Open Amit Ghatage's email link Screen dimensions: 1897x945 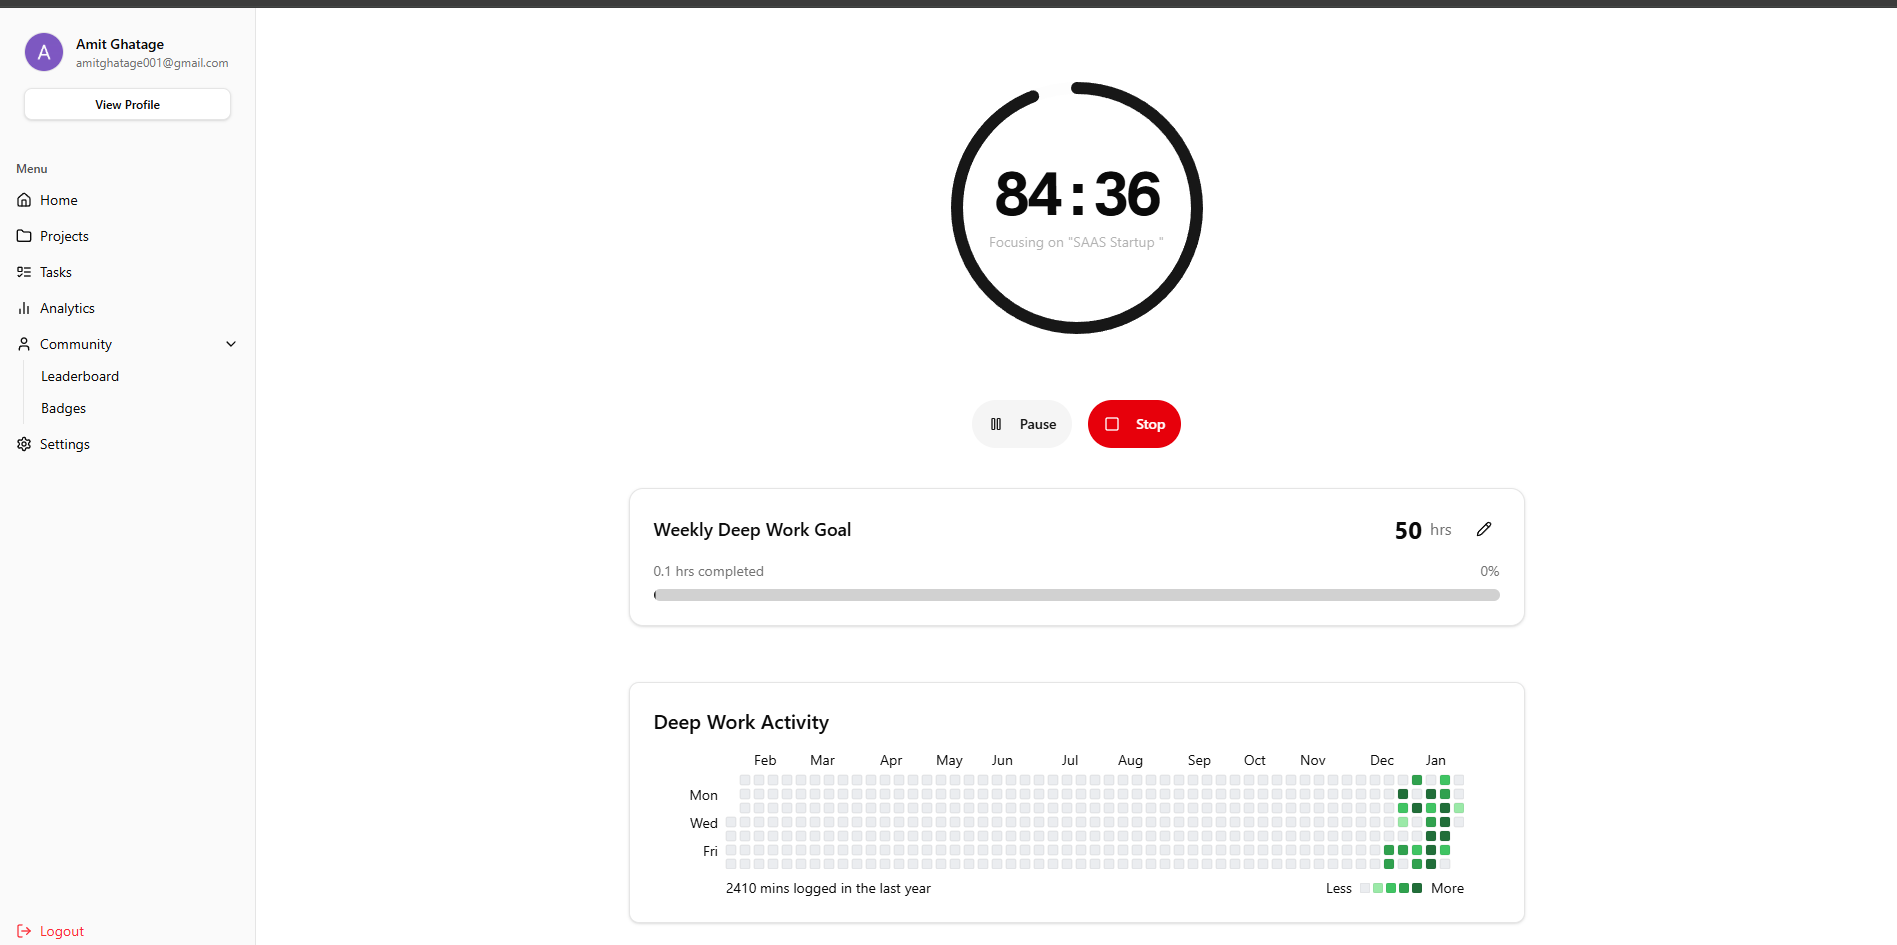tap(151, 62)
